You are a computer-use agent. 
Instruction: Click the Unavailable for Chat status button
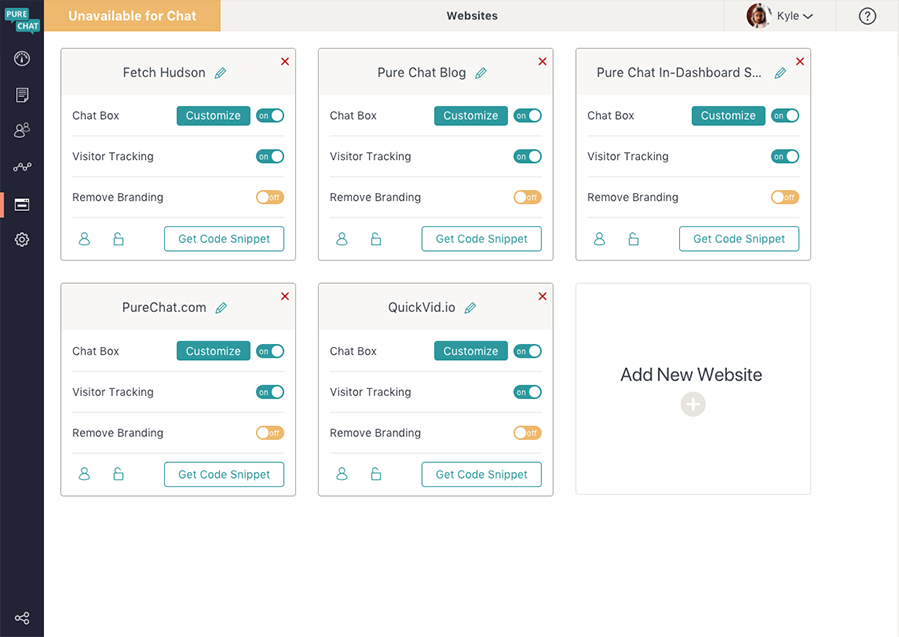coord(132,16)
